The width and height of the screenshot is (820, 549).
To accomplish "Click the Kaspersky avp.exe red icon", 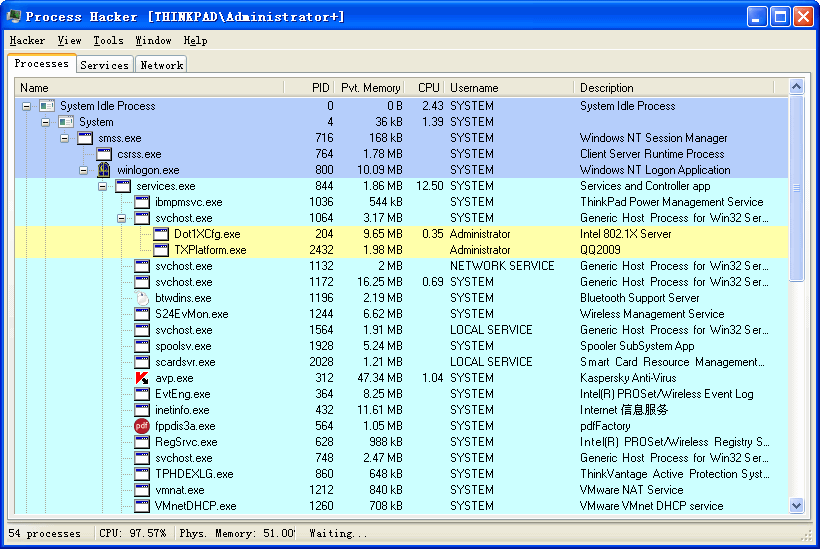I will tap(142, 378).
